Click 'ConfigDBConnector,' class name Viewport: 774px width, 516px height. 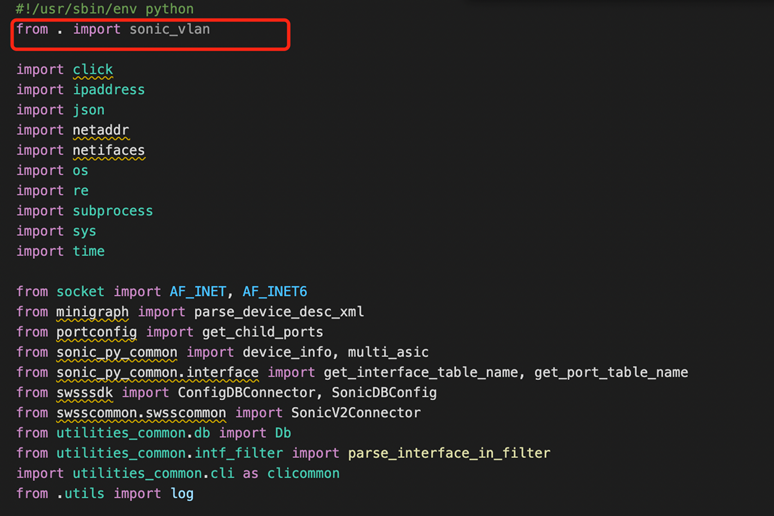click(x=250, y=393)
